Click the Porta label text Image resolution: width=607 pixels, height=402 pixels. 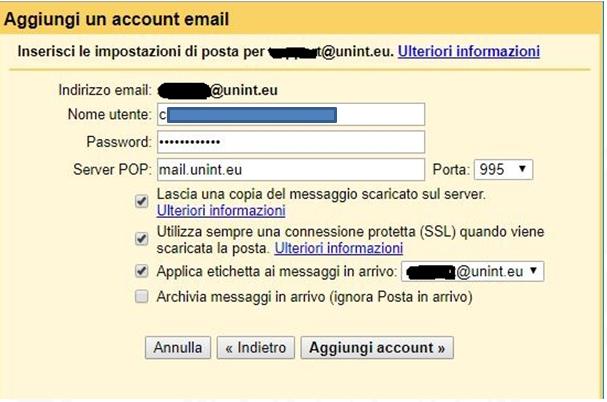coord(451,170)
